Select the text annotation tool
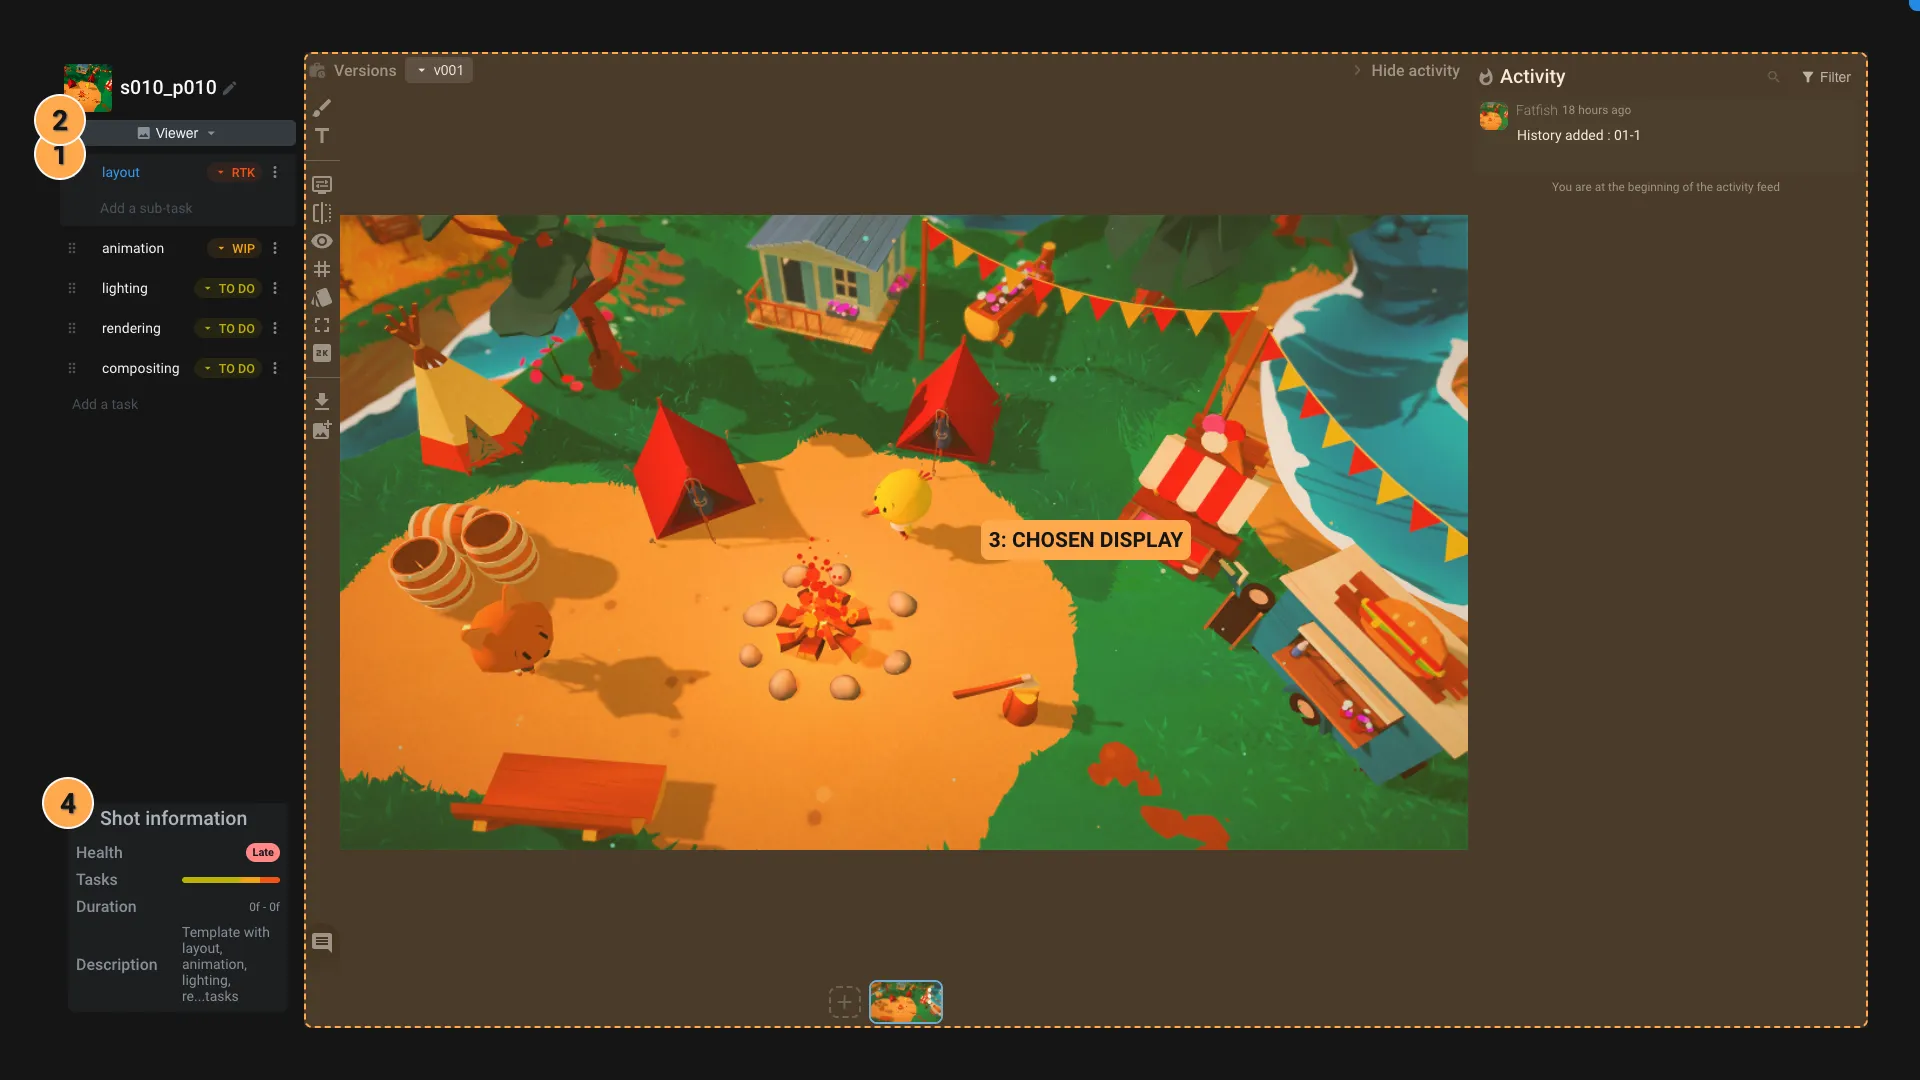 [x=322, y=136]
